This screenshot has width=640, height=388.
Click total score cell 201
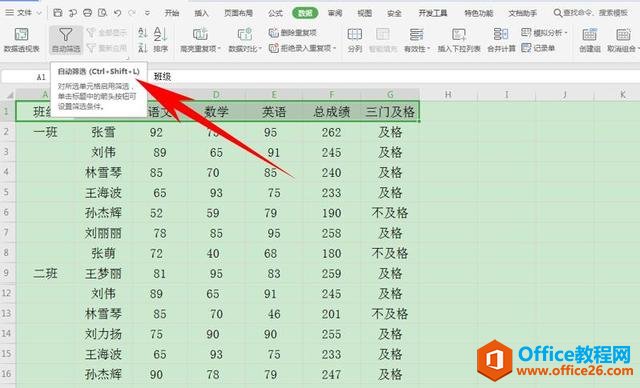tap(331, 313)
